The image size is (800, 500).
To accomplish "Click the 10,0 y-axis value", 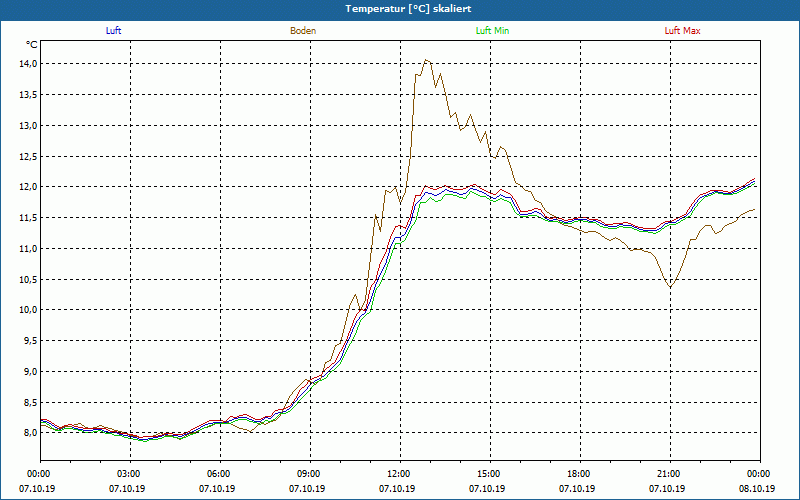I will coord(28,310).
